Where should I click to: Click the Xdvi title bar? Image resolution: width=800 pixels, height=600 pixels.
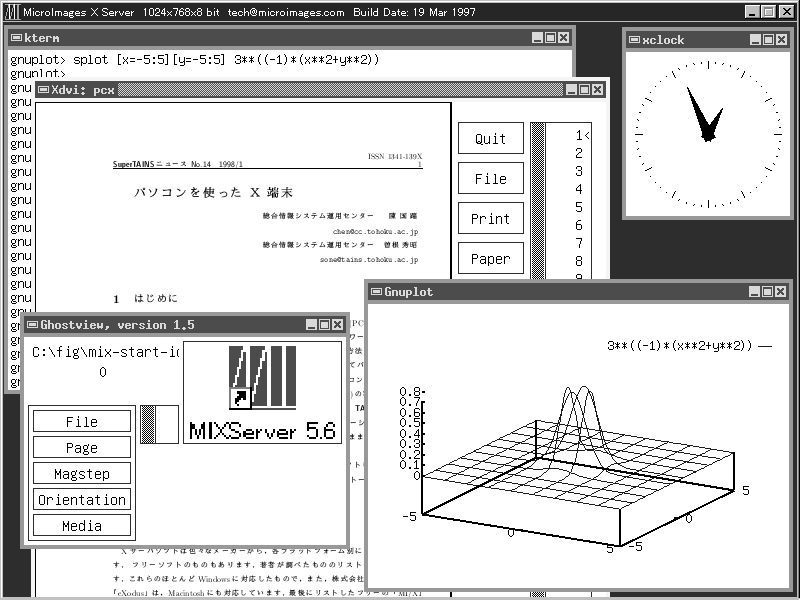point(321,90)
